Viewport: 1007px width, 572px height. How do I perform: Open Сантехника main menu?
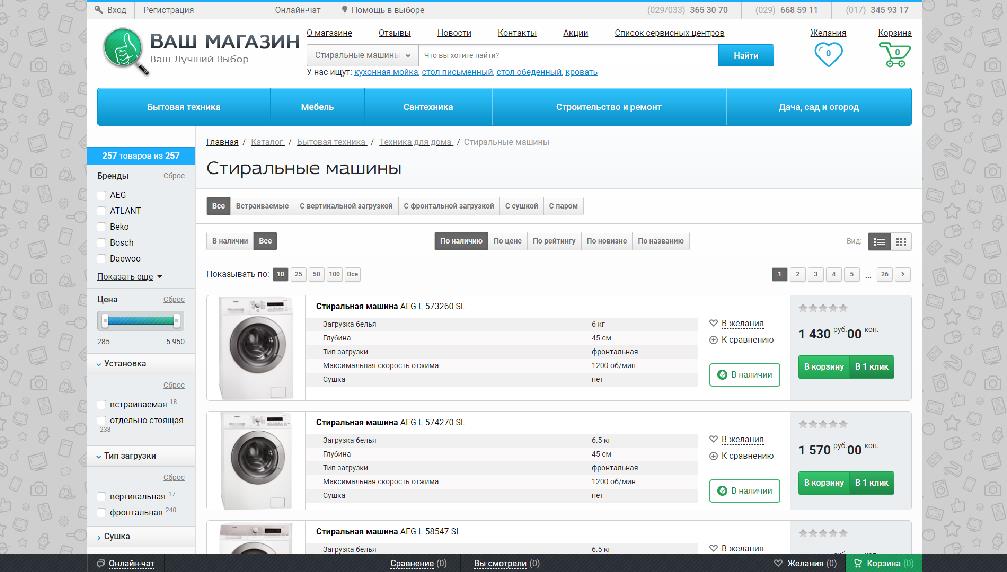coord(428,107)
